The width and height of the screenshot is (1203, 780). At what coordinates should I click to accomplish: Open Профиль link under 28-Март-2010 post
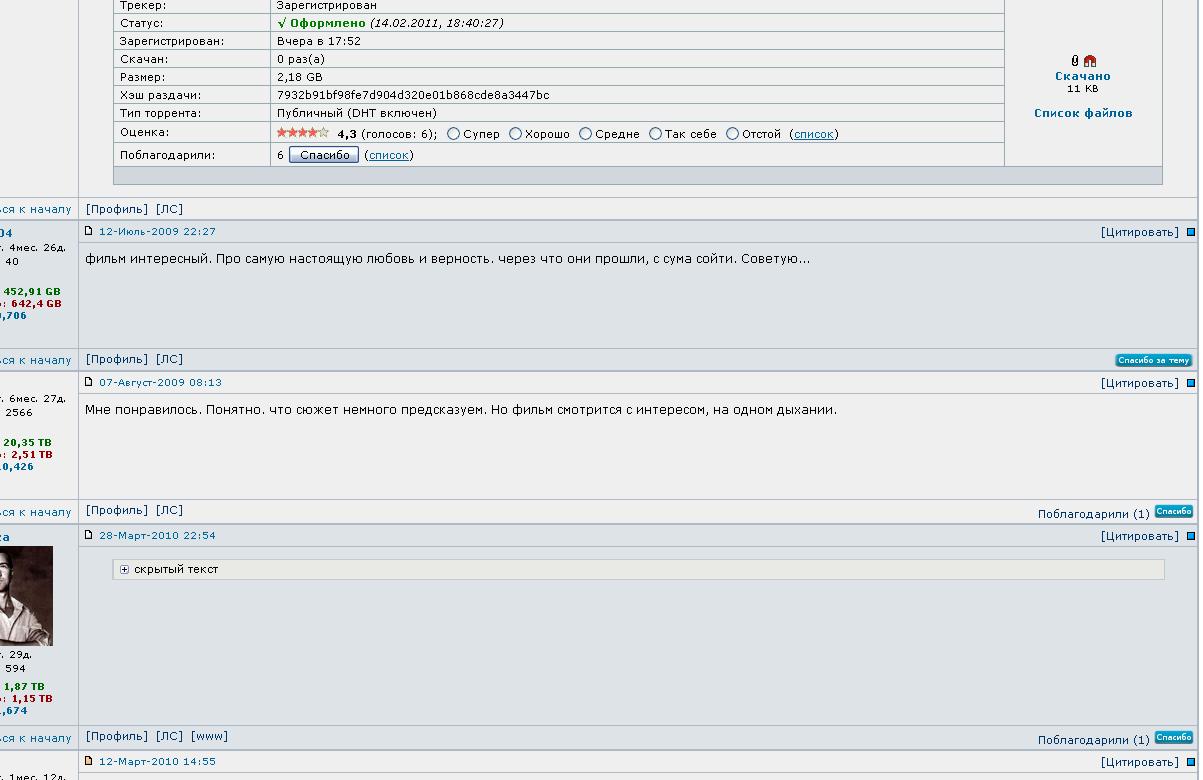(x=117, y=736)
